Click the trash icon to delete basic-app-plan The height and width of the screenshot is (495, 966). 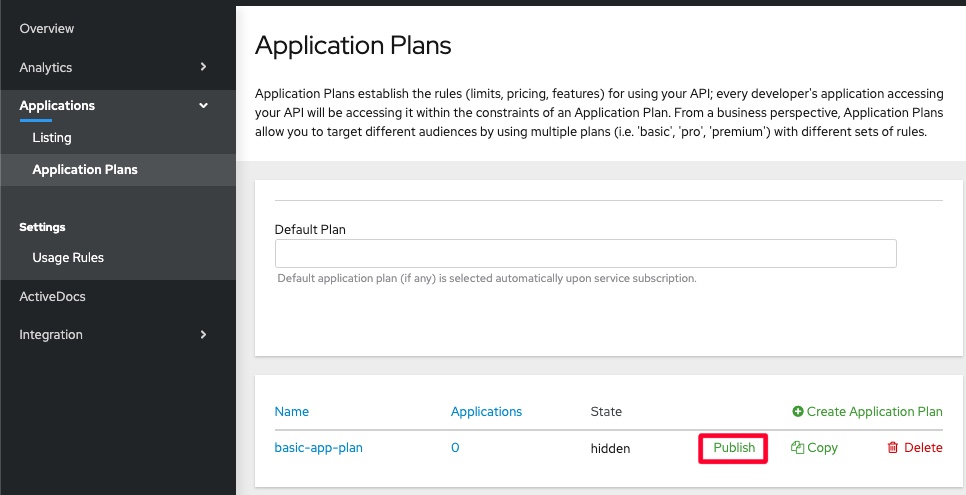pyautogui.click(x=893, y=448)
